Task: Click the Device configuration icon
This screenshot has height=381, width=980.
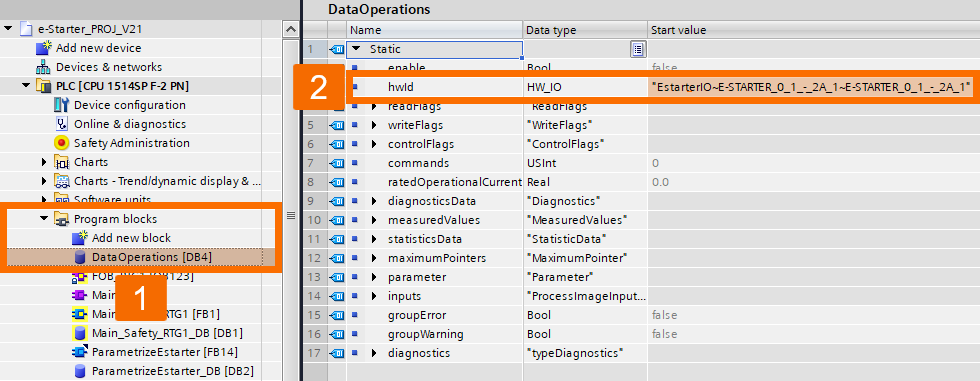Action: (x=61, y=105)
